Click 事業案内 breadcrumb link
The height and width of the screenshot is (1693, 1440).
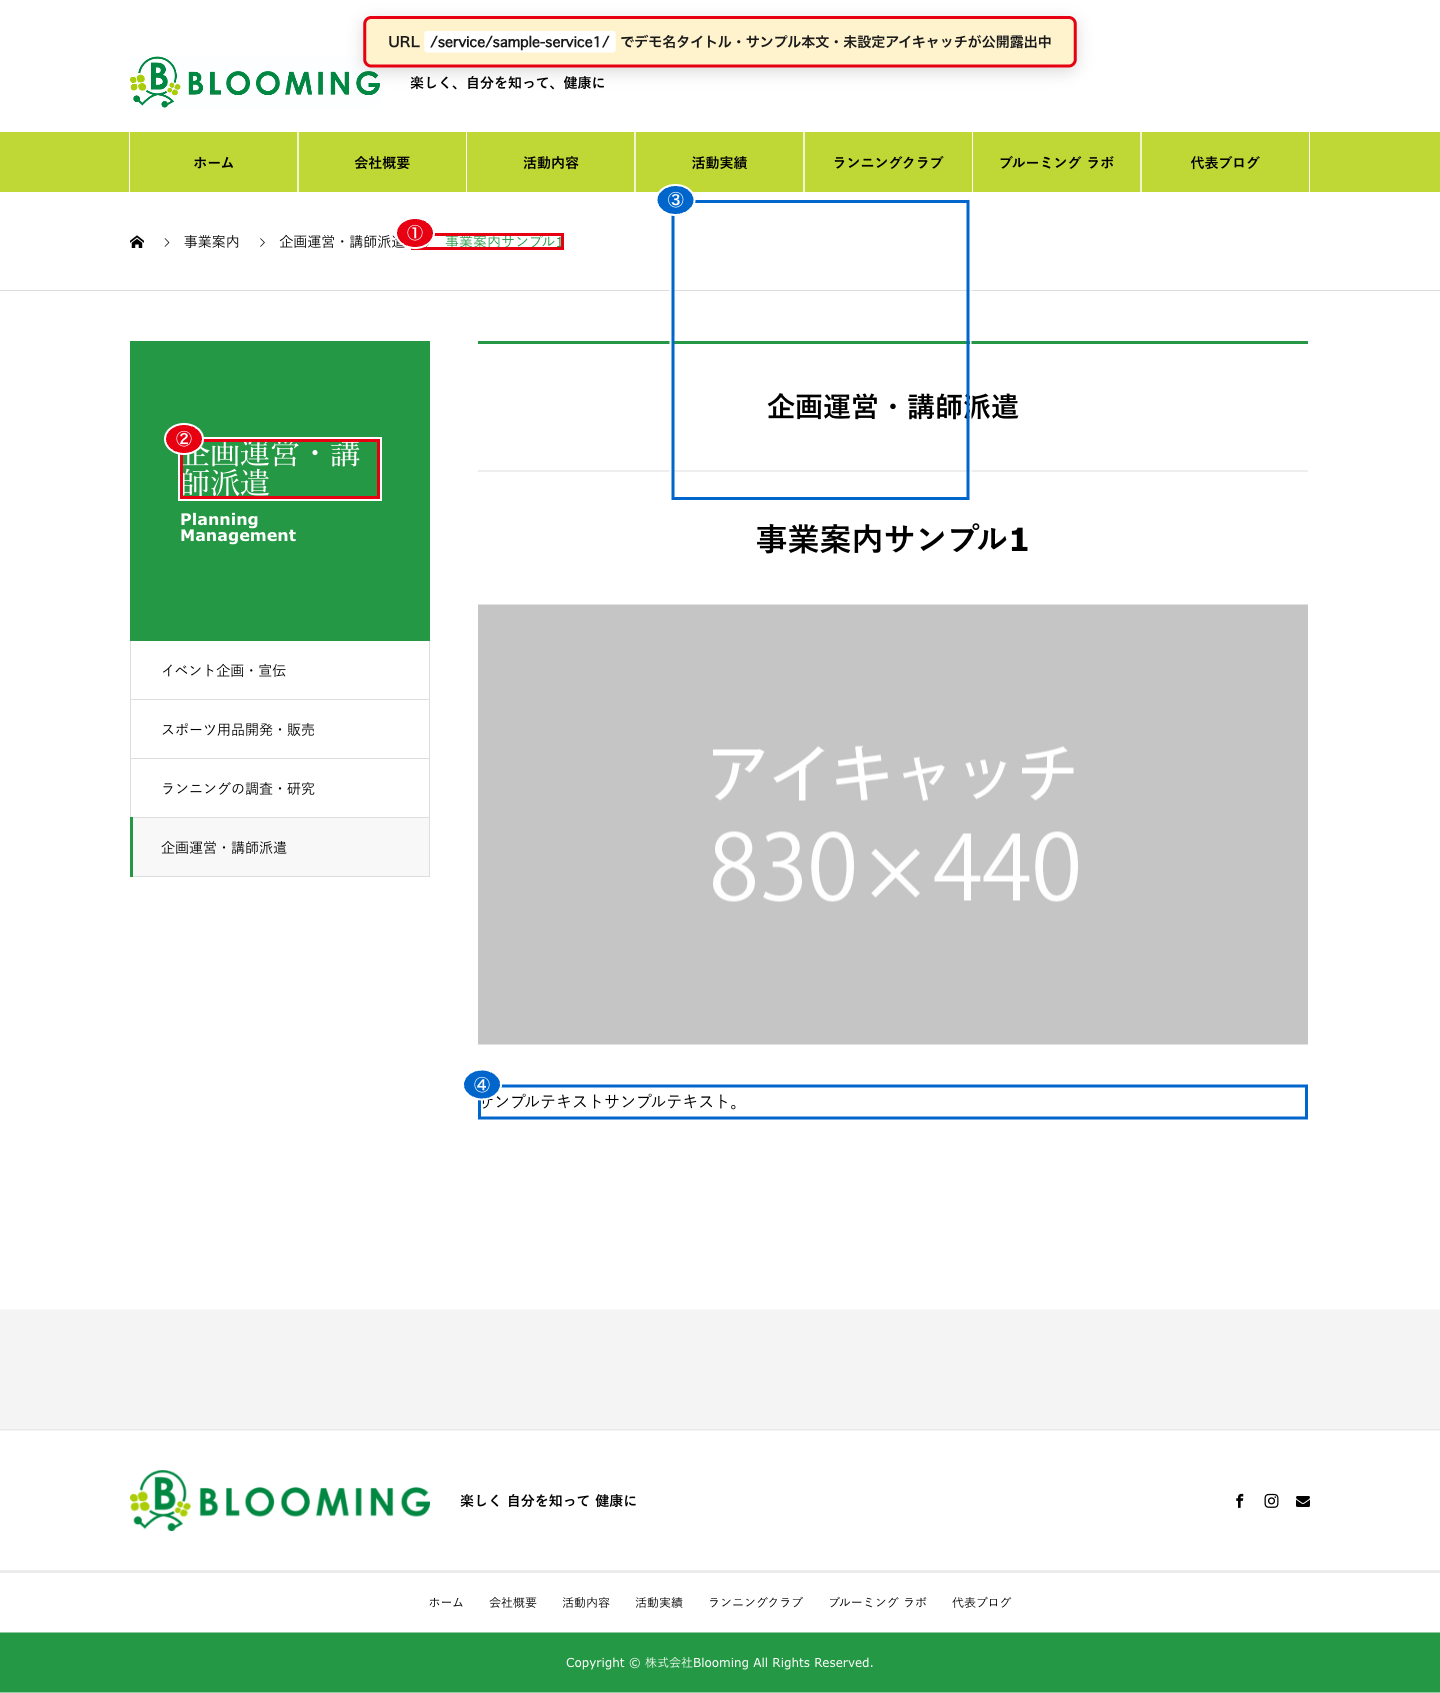(x=212, y=242)
